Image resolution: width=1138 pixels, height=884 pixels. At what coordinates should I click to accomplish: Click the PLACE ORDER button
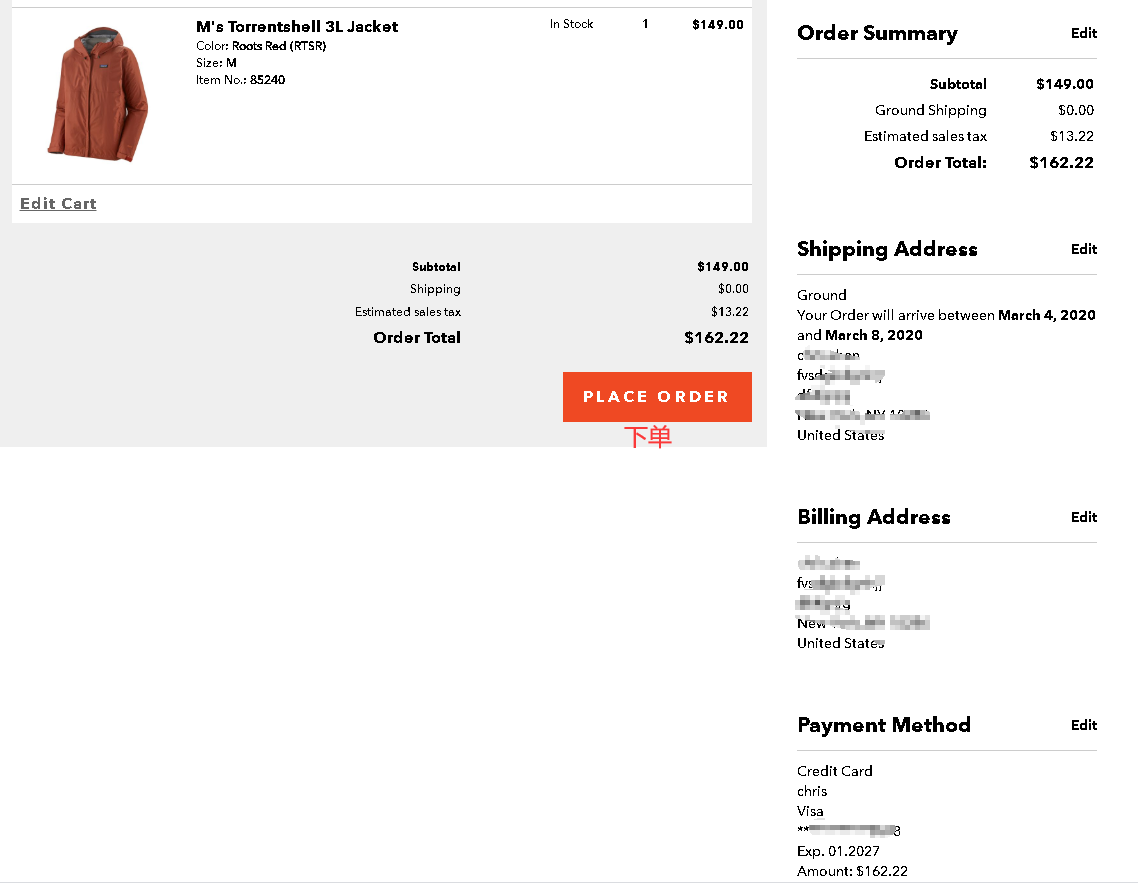[x=657, y=397]
